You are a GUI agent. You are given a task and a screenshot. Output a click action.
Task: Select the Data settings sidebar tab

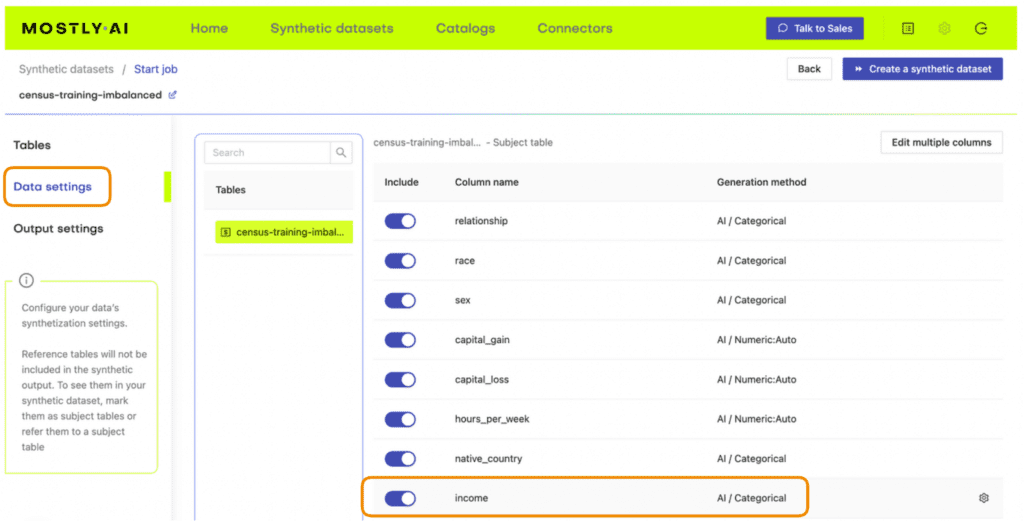click(x=52, y=187)
